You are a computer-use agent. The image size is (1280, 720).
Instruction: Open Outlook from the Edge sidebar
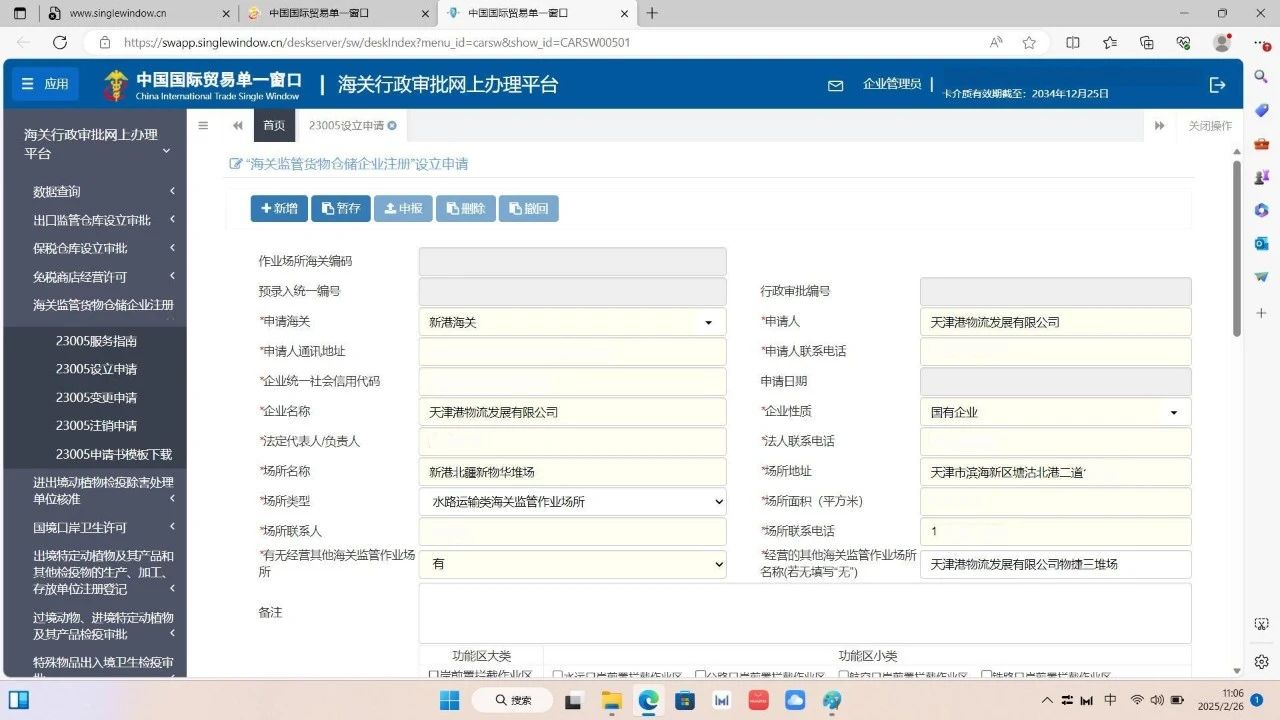click(1260, 243)
